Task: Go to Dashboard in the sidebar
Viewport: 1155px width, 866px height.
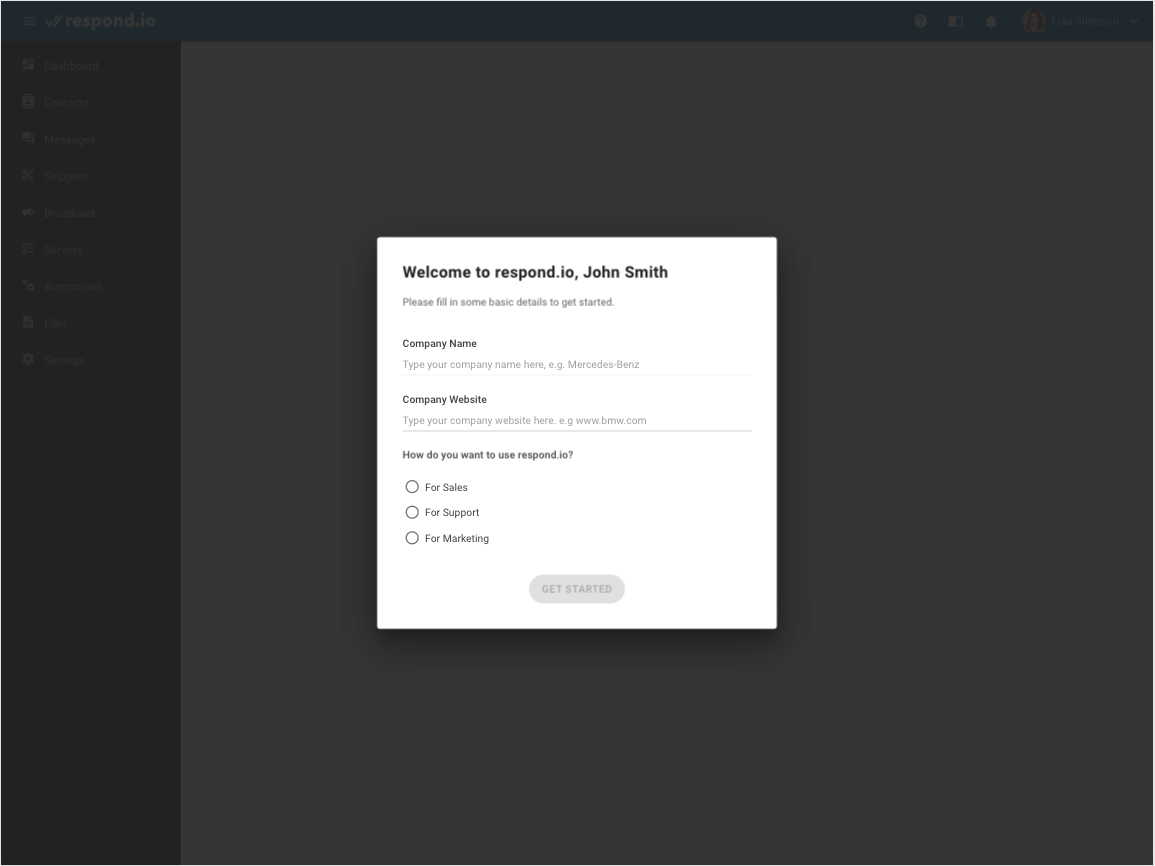Action: tap(71, 66)
